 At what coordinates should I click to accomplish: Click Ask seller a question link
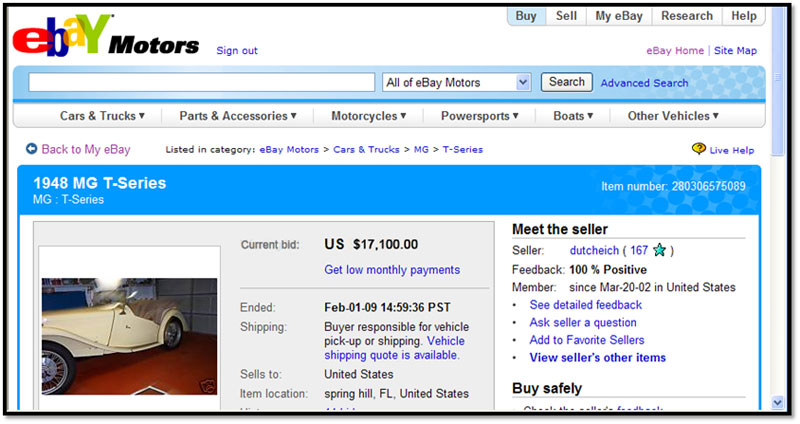point(583,322)
